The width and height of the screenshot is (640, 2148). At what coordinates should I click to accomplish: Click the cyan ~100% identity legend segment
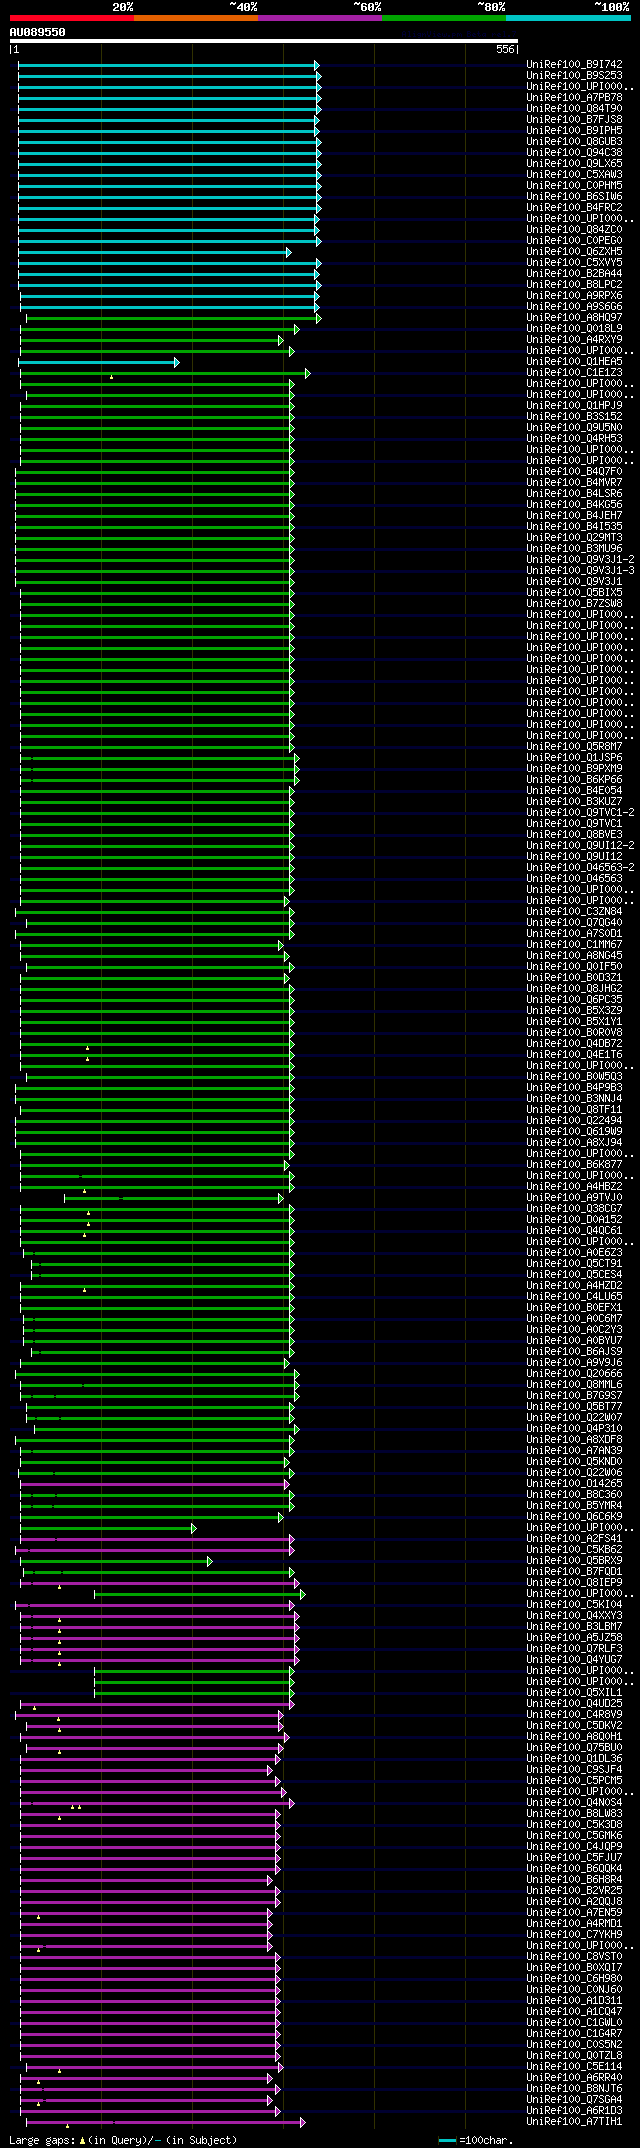567,18
